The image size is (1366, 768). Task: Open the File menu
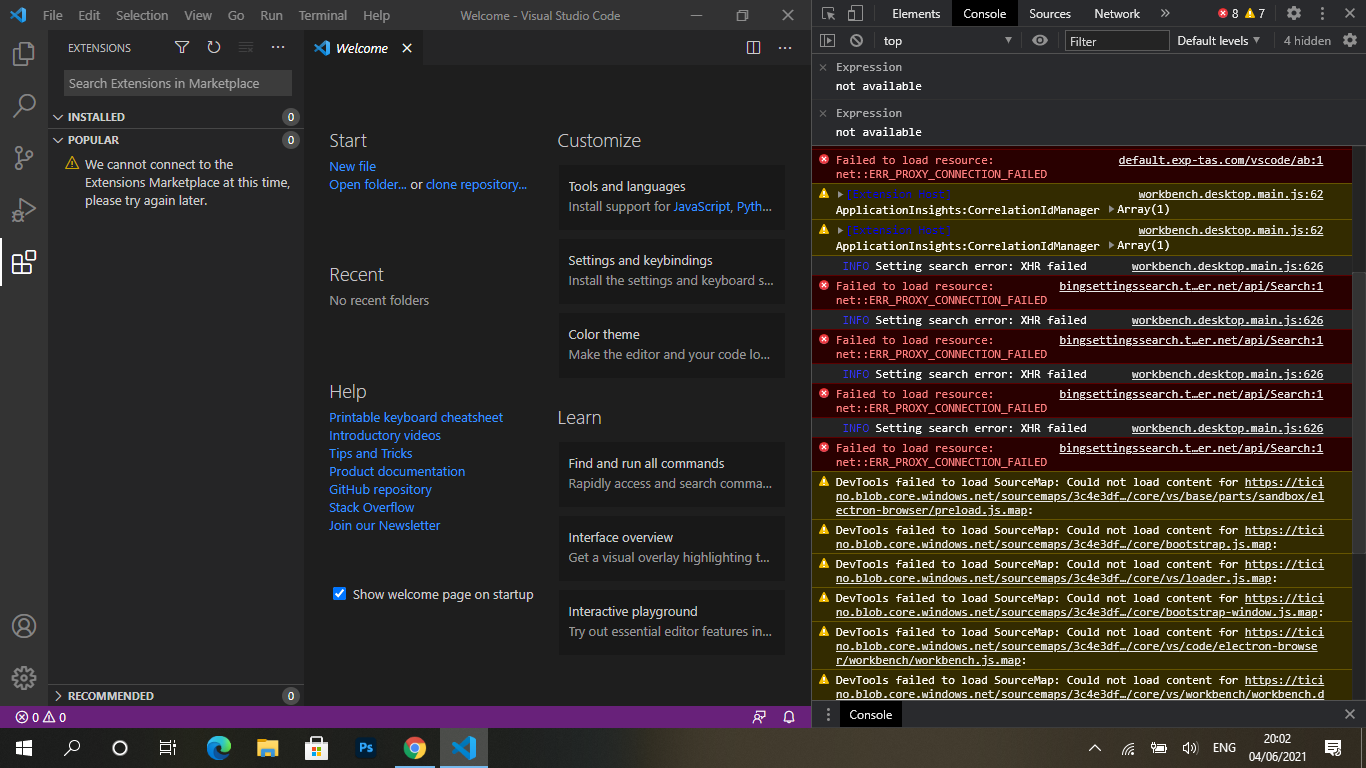pos(53,15)
